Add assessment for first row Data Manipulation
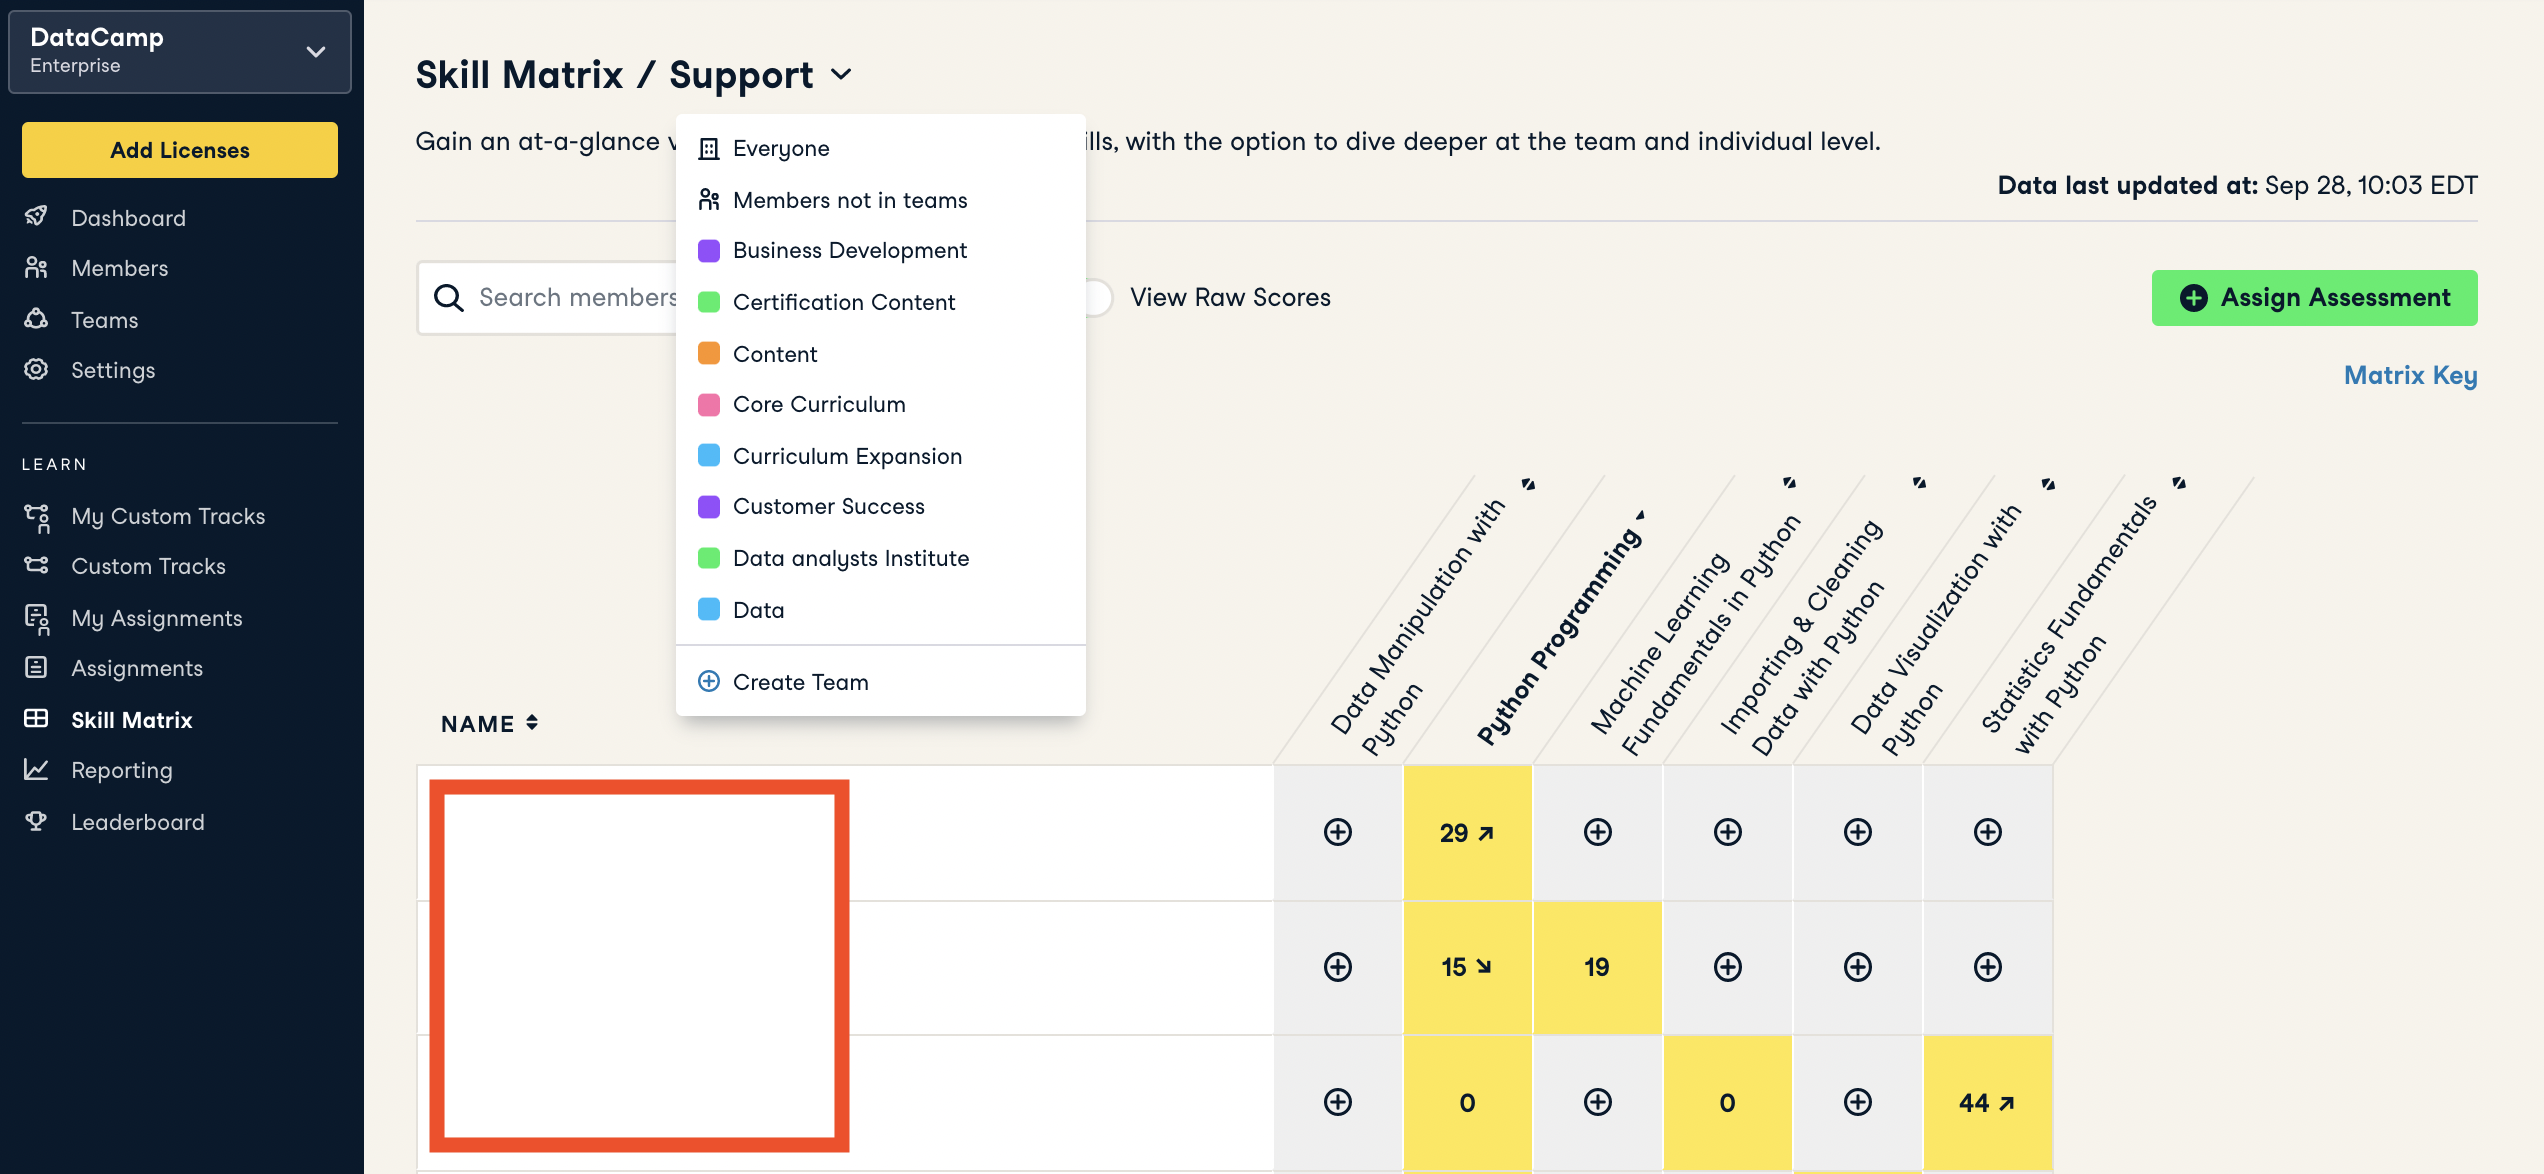Viewport: 2544px width, 1174px height. click(1337, 832)
